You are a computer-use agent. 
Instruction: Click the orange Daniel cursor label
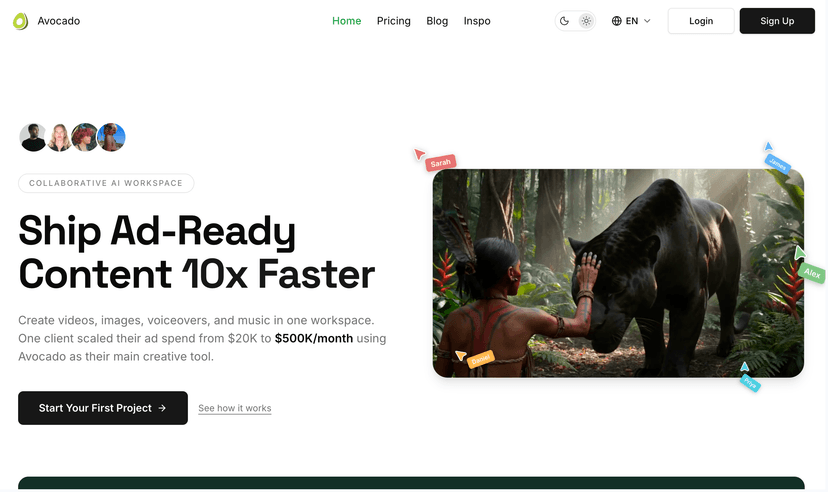click(481, 359)
